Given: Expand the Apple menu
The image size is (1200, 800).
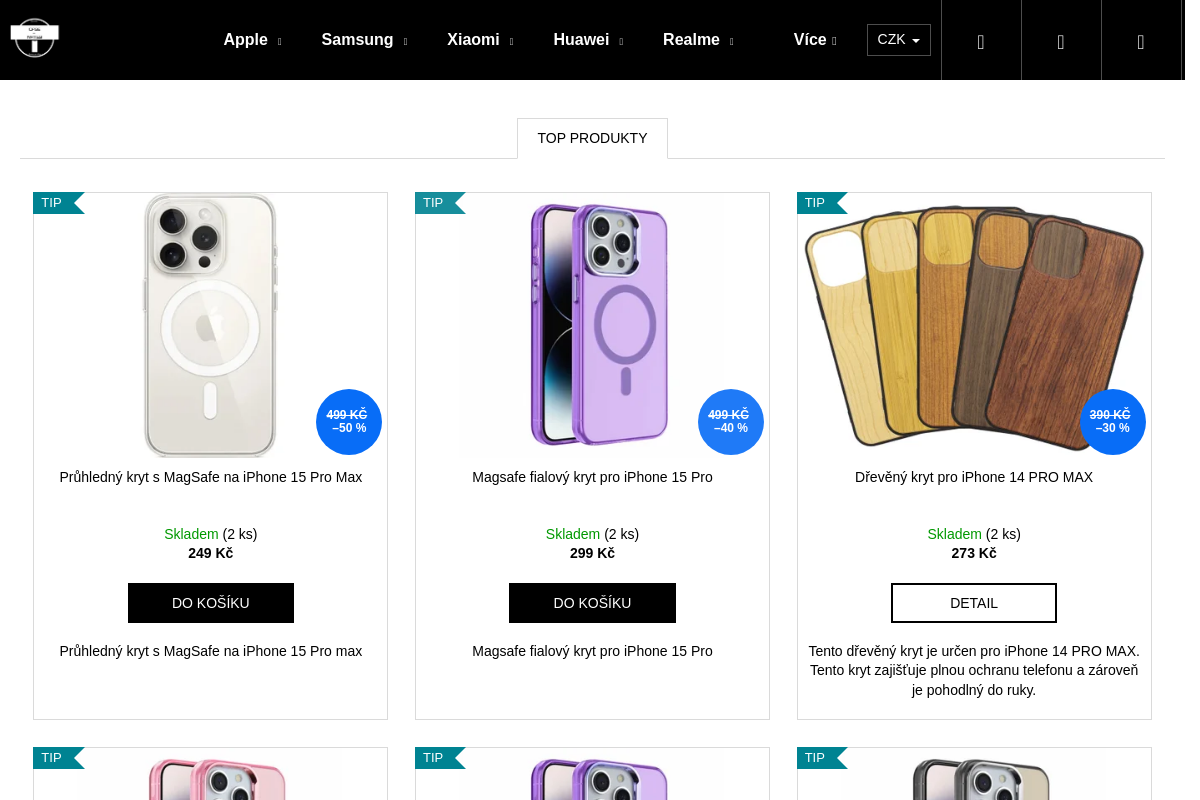Looking at the screenshot, I should point(252,40).
